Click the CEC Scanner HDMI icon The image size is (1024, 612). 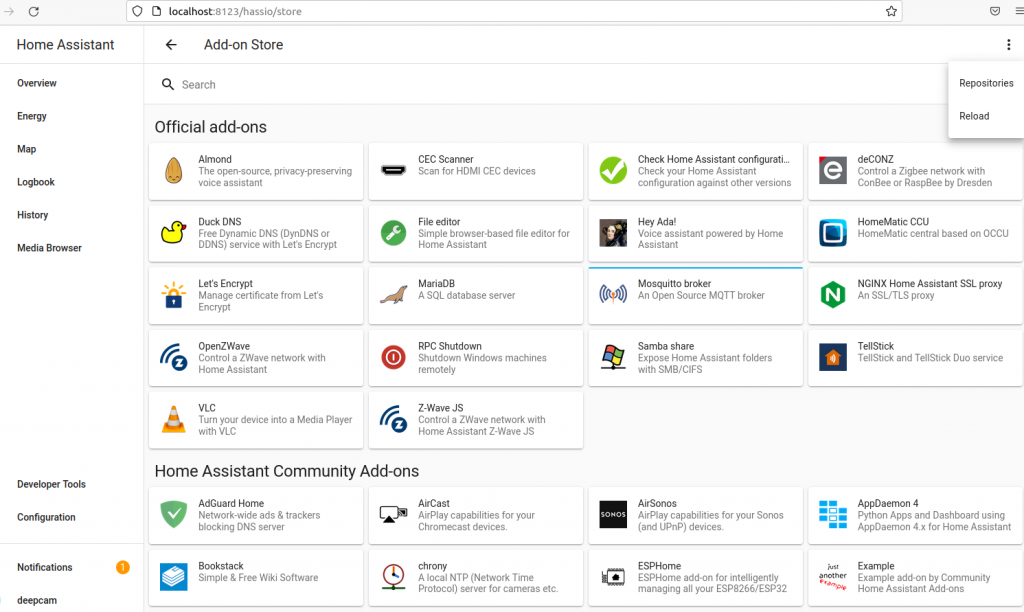(393, 171)
